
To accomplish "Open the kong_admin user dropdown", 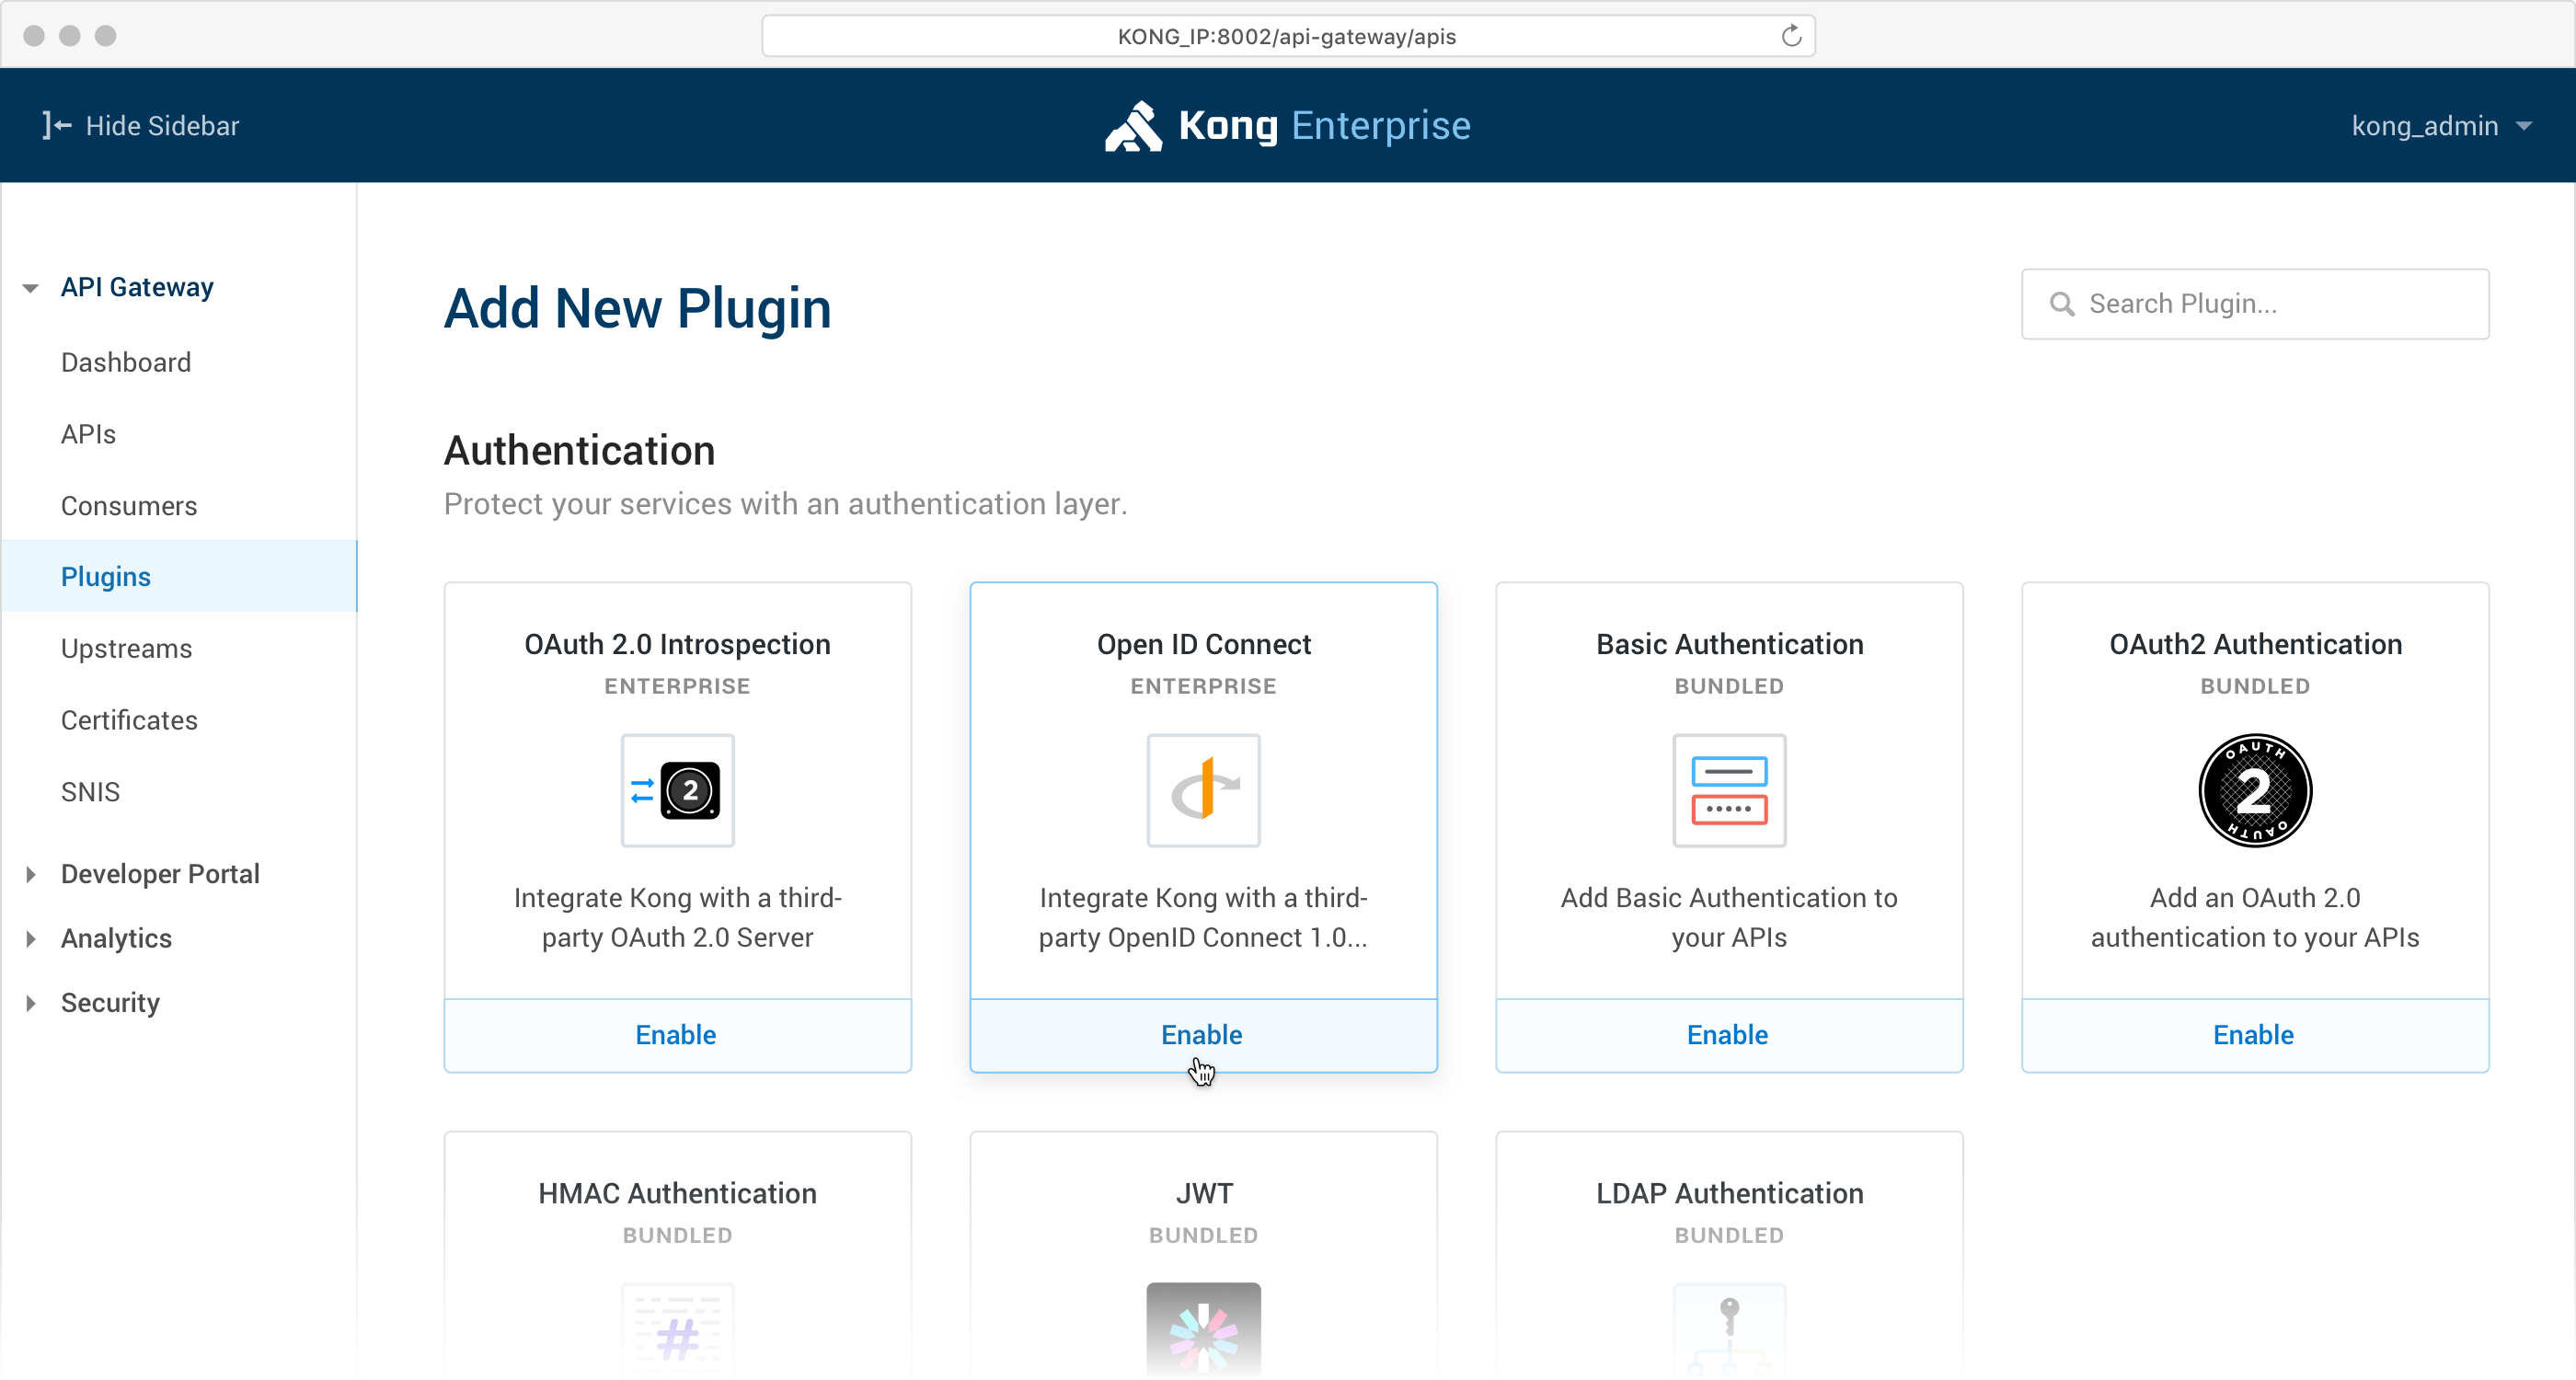I will (x=2440, y=126).
